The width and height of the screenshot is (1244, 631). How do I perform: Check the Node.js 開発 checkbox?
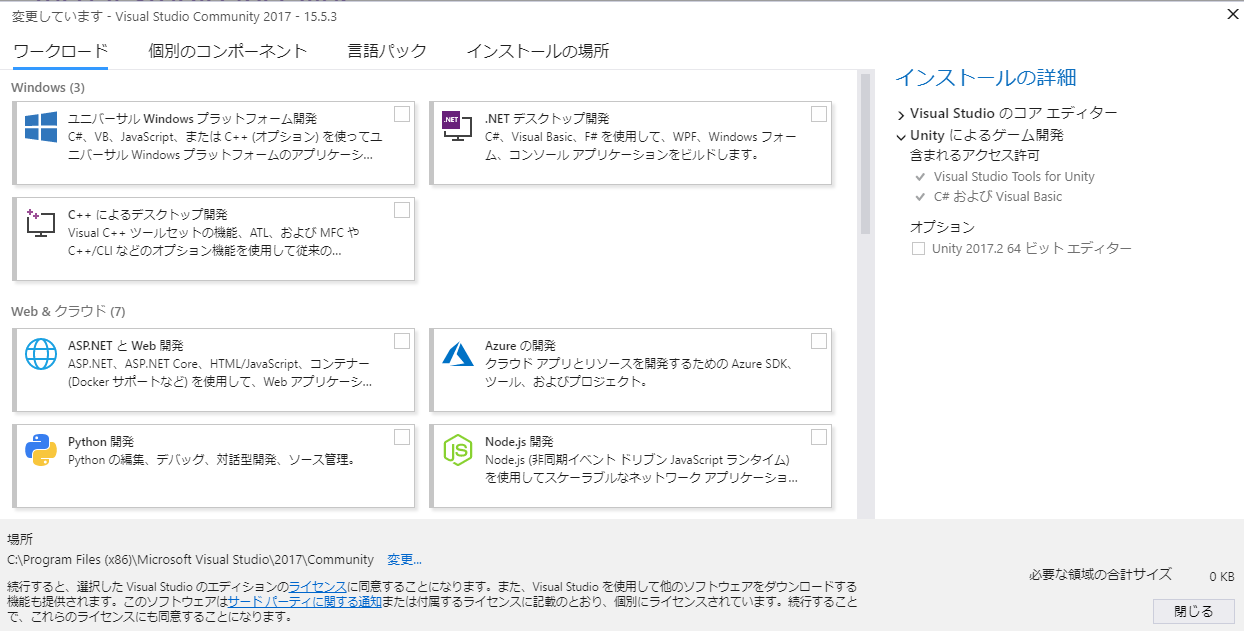click(819, 437)
